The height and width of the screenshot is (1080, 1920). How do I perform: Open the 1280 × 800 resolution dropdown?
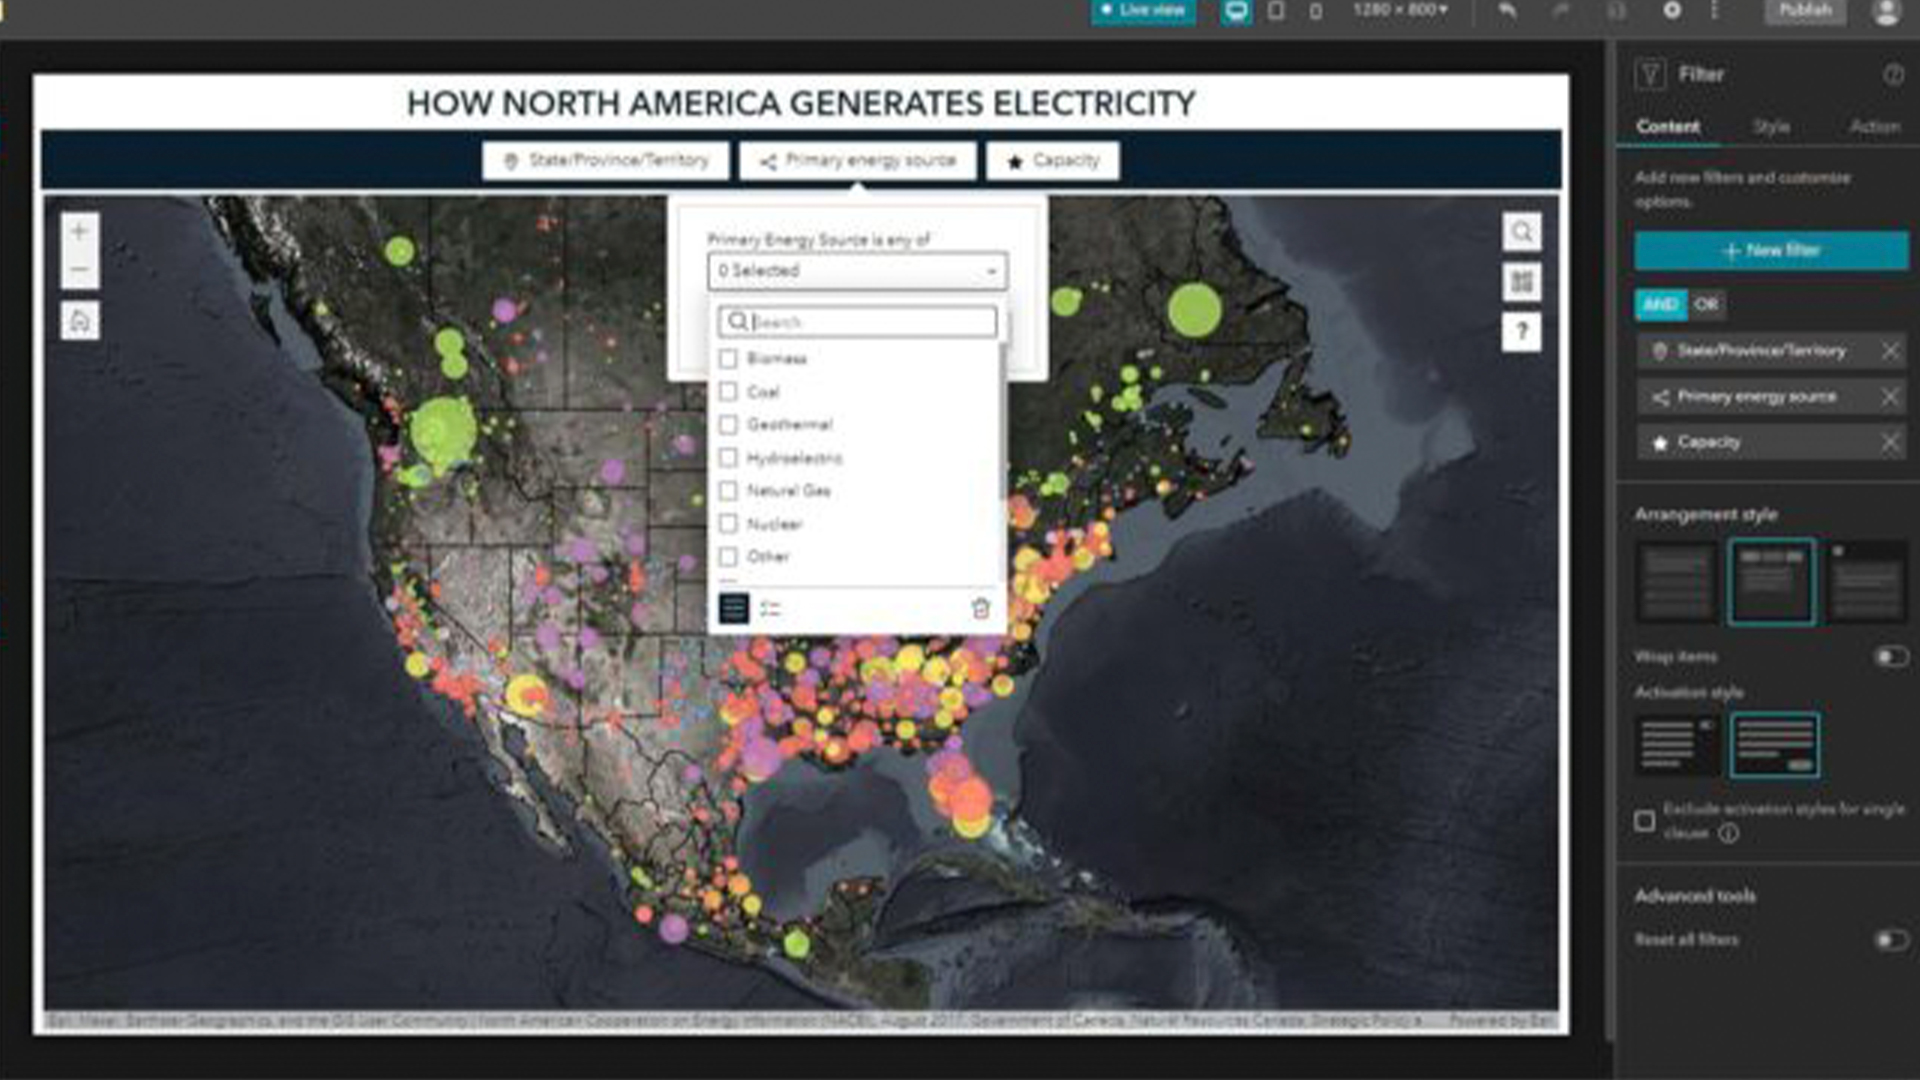[x=1400, y=10]
